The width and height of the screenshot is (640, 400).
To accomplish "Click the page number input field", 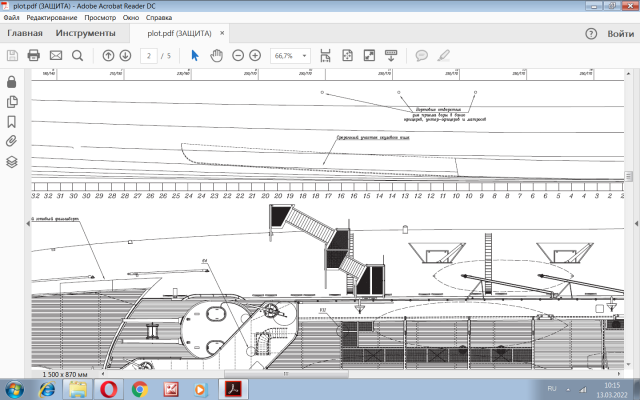I will (148, 56).
